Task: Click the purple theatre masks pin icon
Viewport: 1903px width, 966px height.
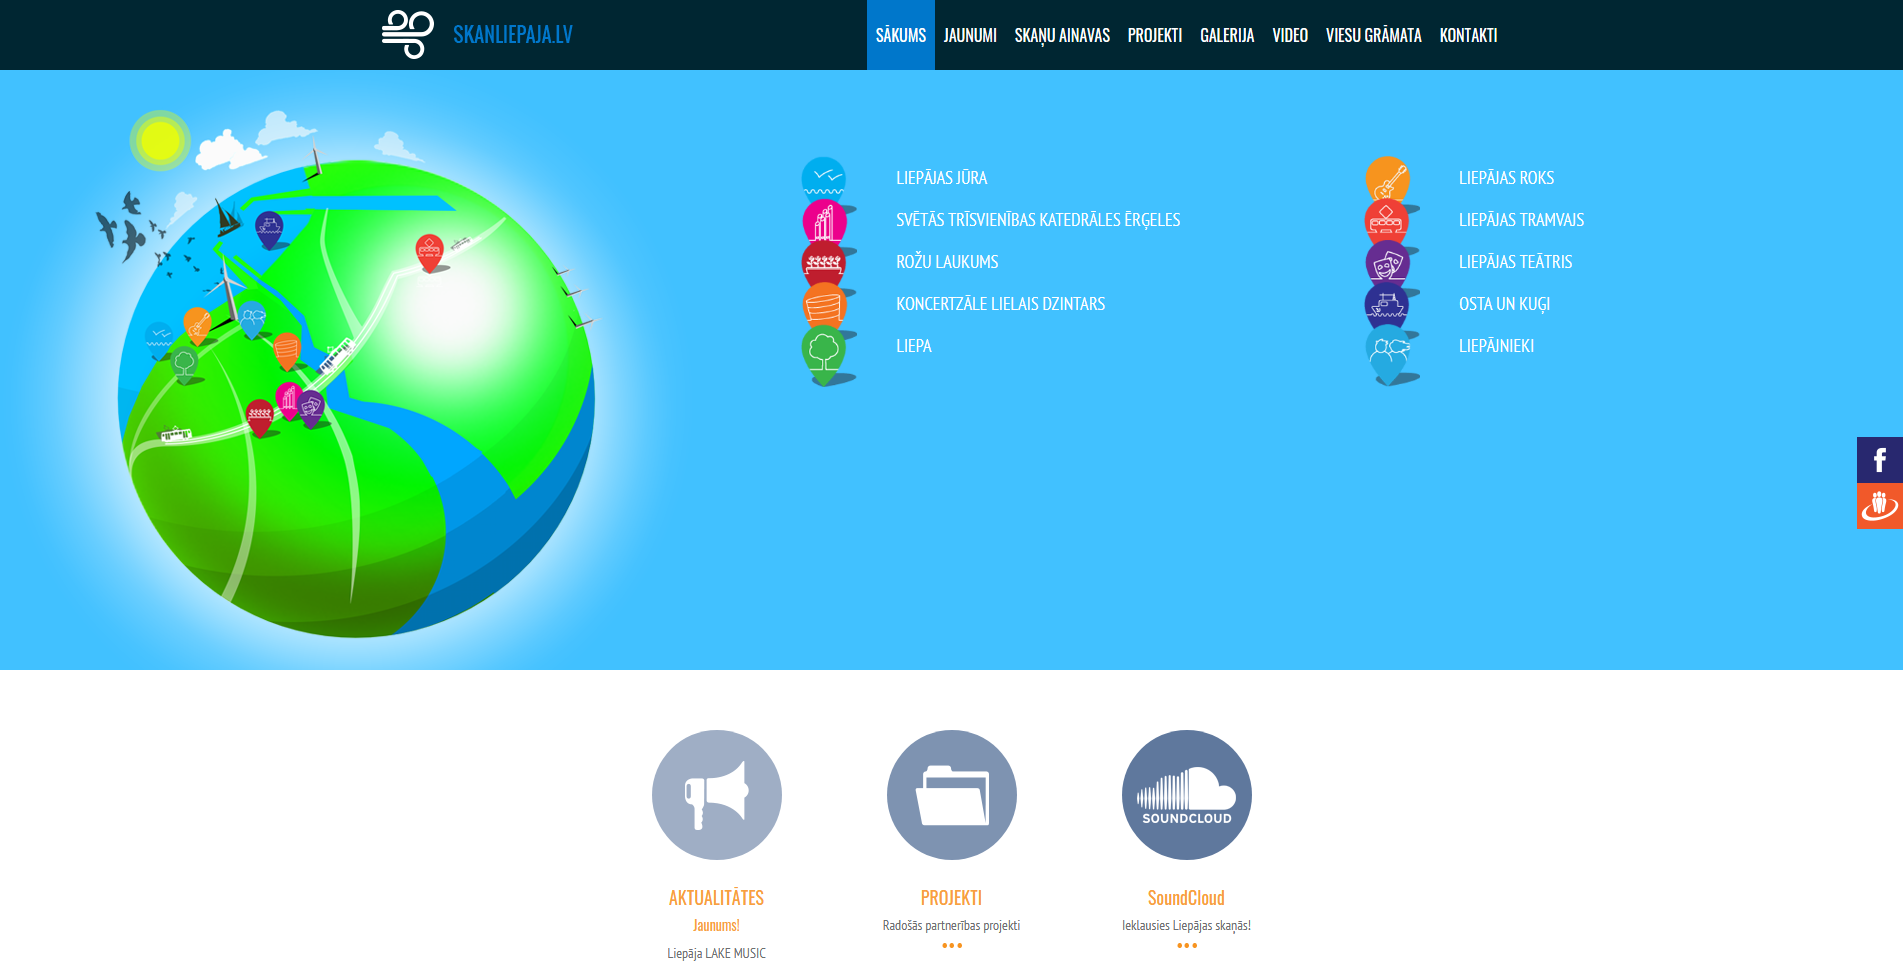Action: coord(1387,264)
